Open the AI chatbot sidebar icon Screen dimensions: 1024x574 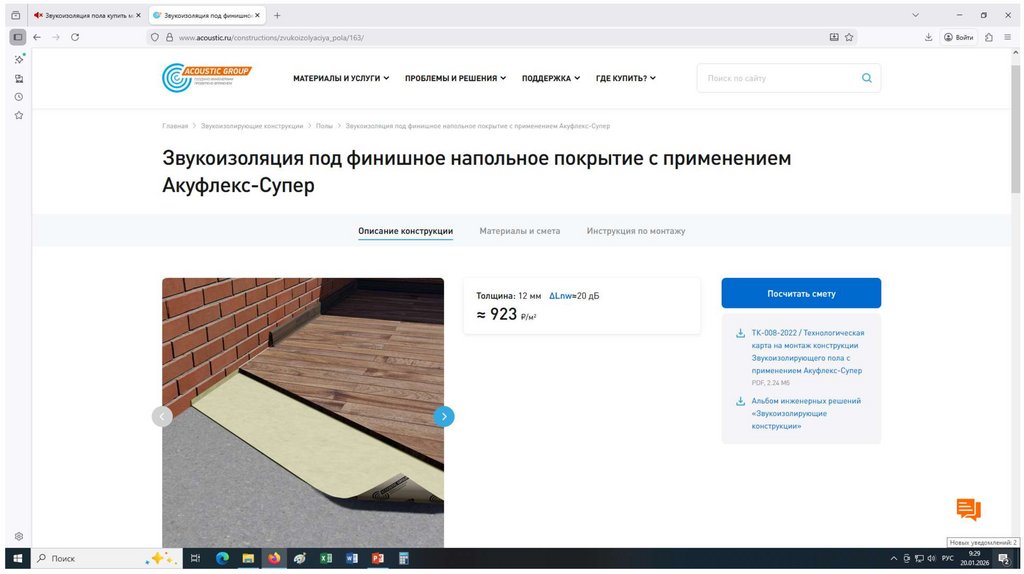(x=19, y=59)
